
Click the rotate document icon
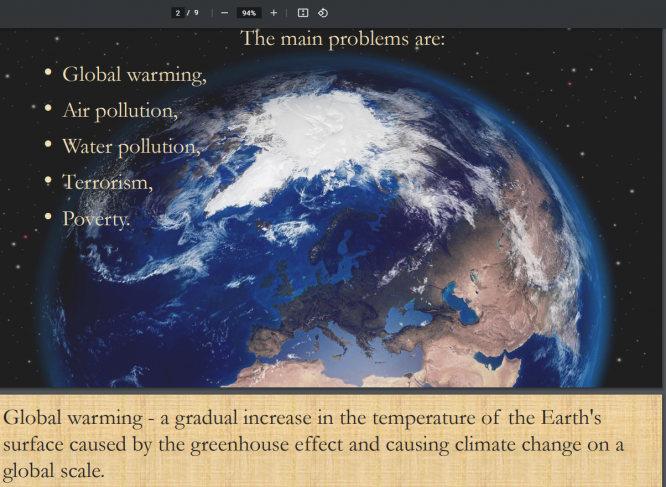(323, 13)
